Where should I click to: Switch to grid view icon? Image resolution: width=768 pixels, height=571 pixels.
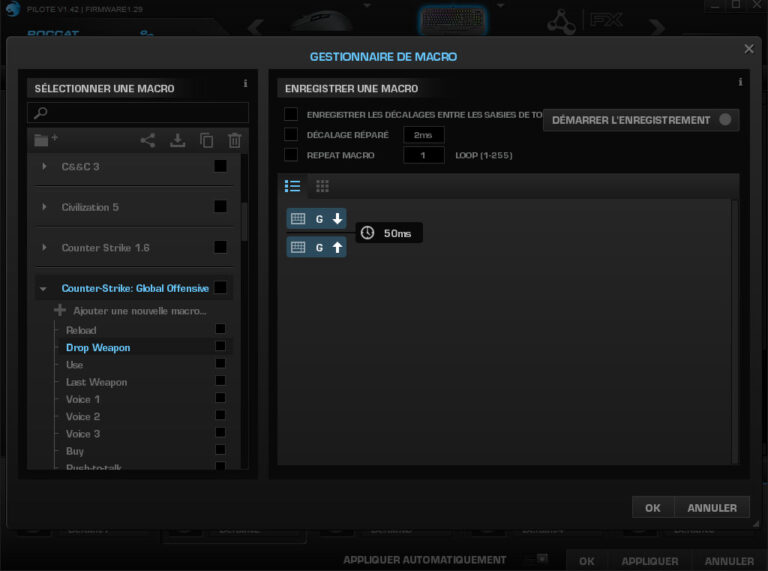coord(322,186)
